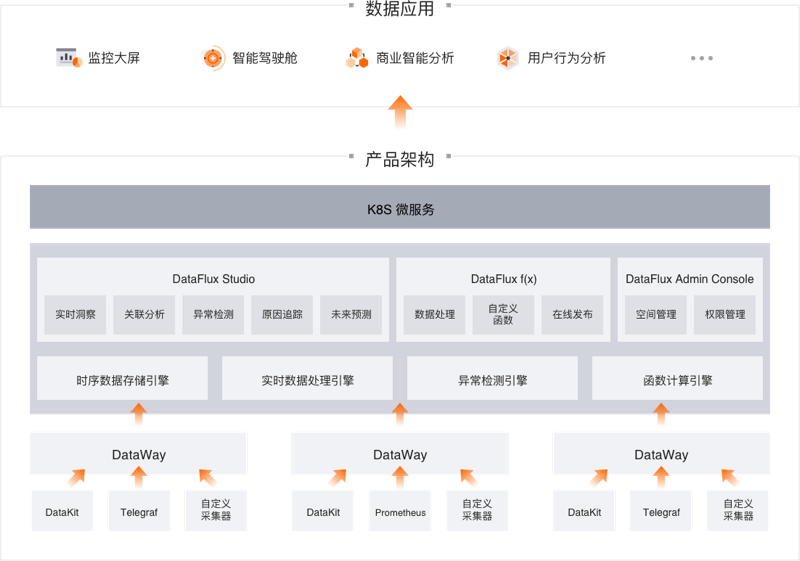Viewport: 800px width, 561px height.
Task: Click the 监控大屏 dashboard chart icon
Action: [x=69, y=58]
